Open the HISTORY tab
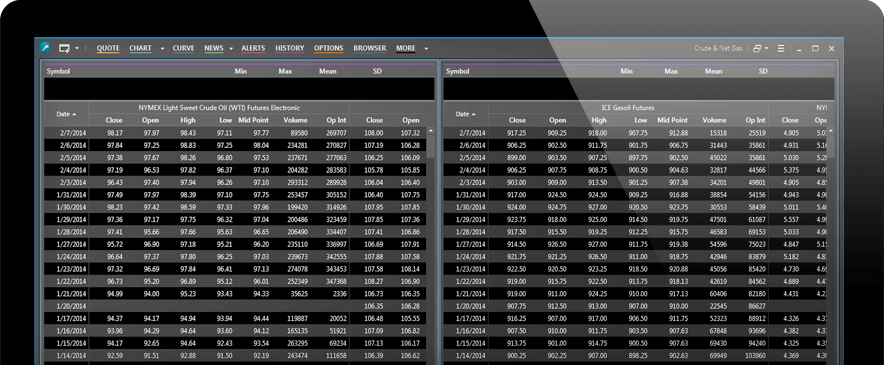 tap(290, 49)
